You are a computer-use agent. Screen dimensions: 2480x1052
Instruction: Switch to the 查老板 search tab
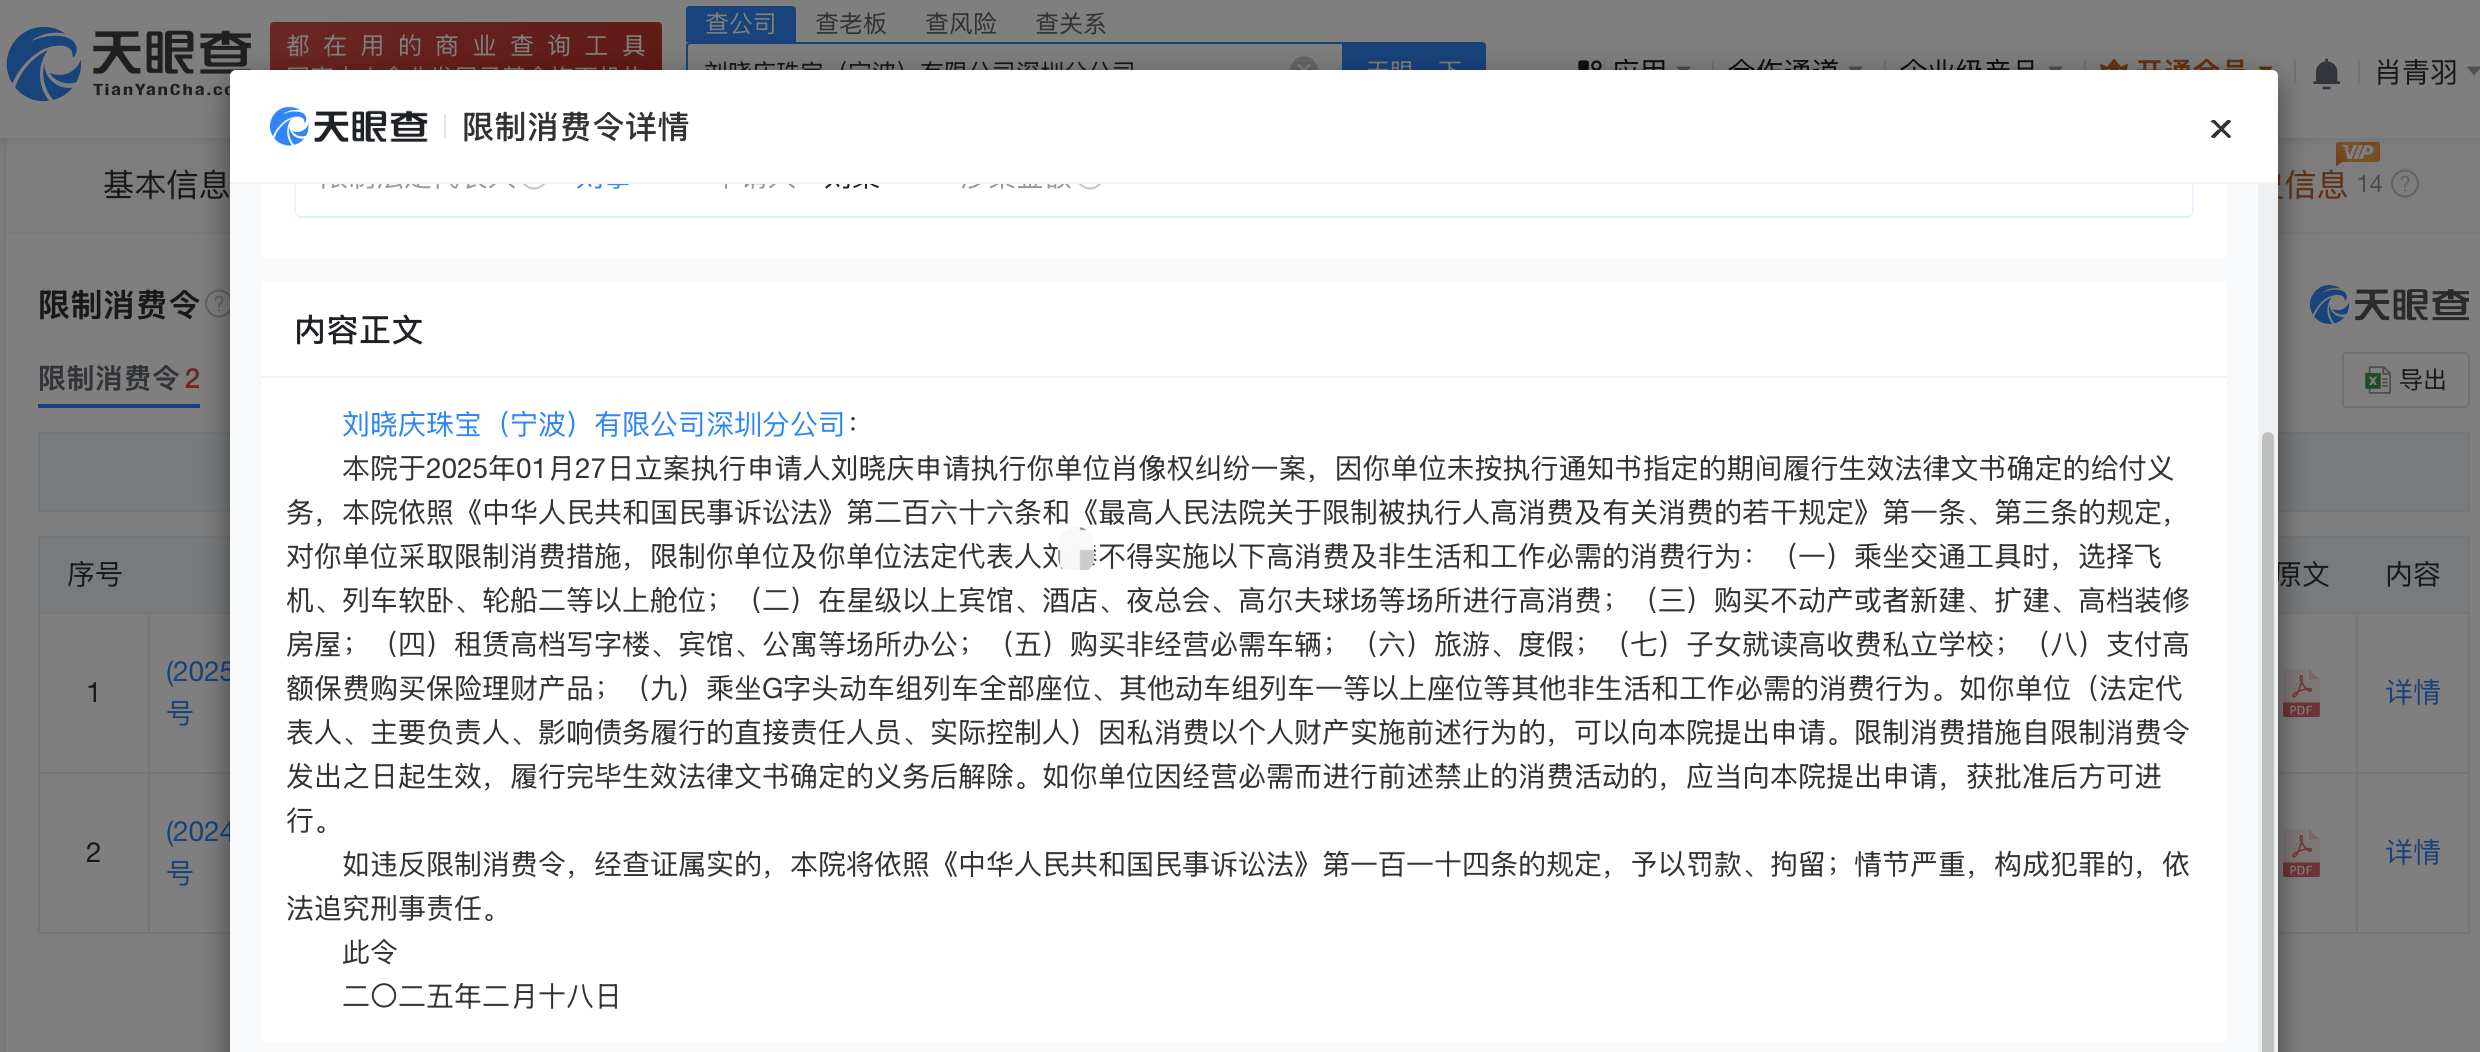(851, 23)
